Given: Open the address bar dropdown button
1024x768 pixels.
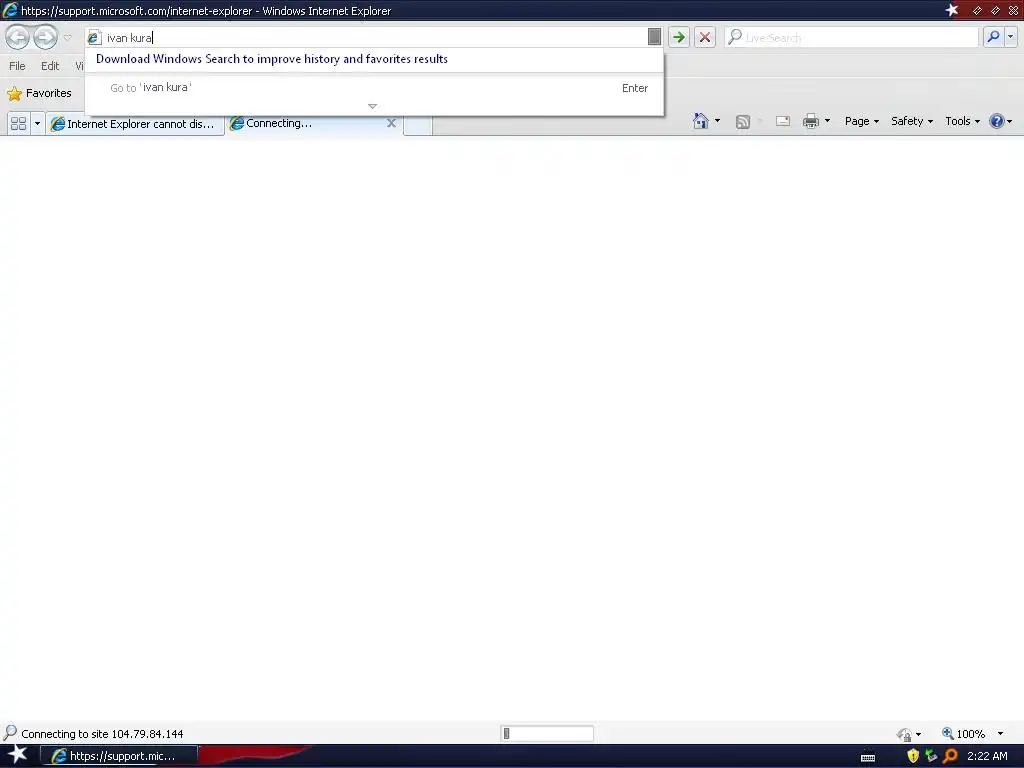Looking at the screenshot, I should 654,37.
